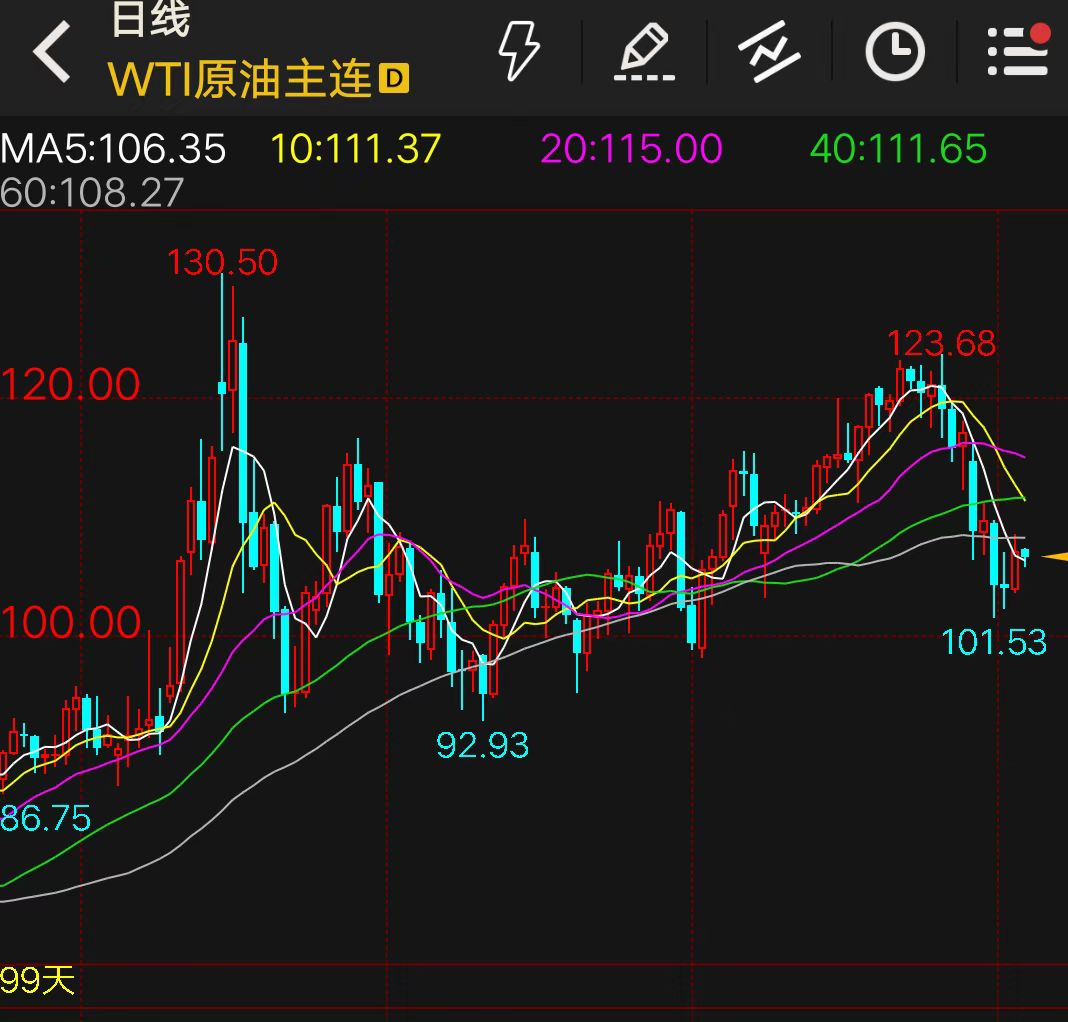This screenshot has width=1068, height=1022.
Task: Tap the latest candlestick at chart right
Action: pyautogui.click(x=1024, y=555)
